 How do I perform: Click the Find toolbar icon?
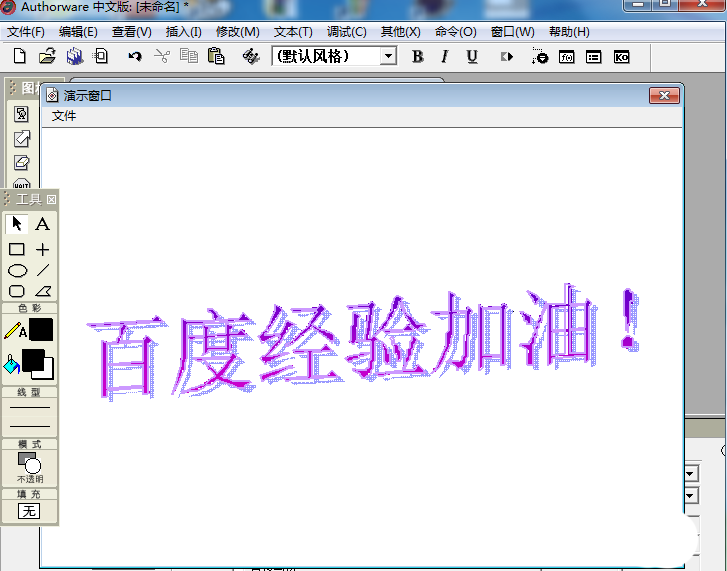[x=251, y=57]
